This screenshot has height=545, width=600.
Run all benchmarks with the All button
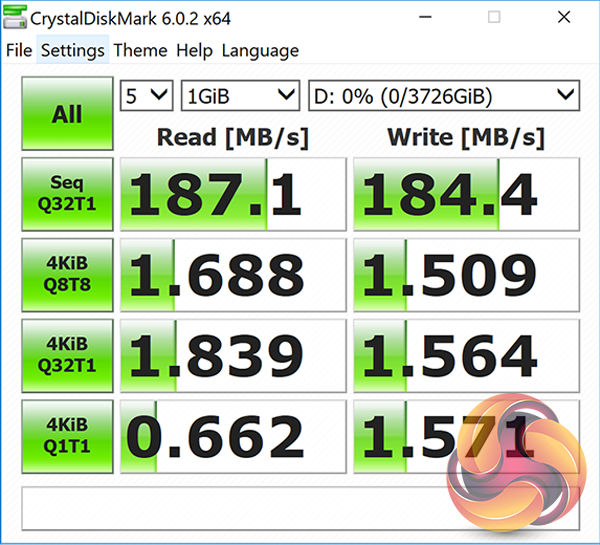(67, 113)
